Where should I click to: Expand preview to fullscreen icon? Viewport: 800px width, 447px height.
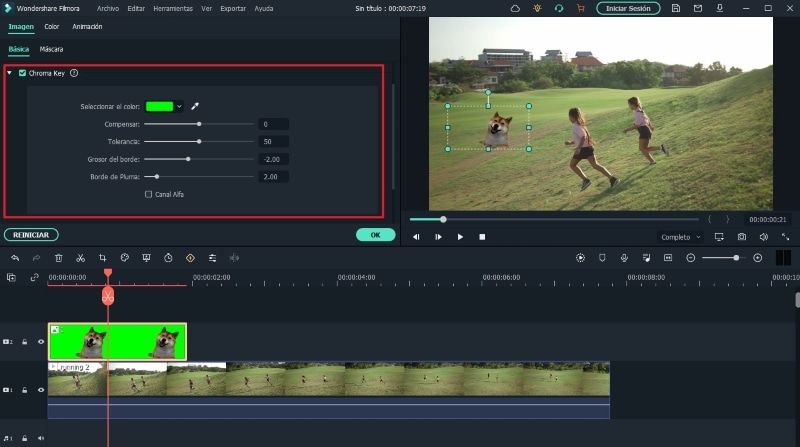pos(785,237)
